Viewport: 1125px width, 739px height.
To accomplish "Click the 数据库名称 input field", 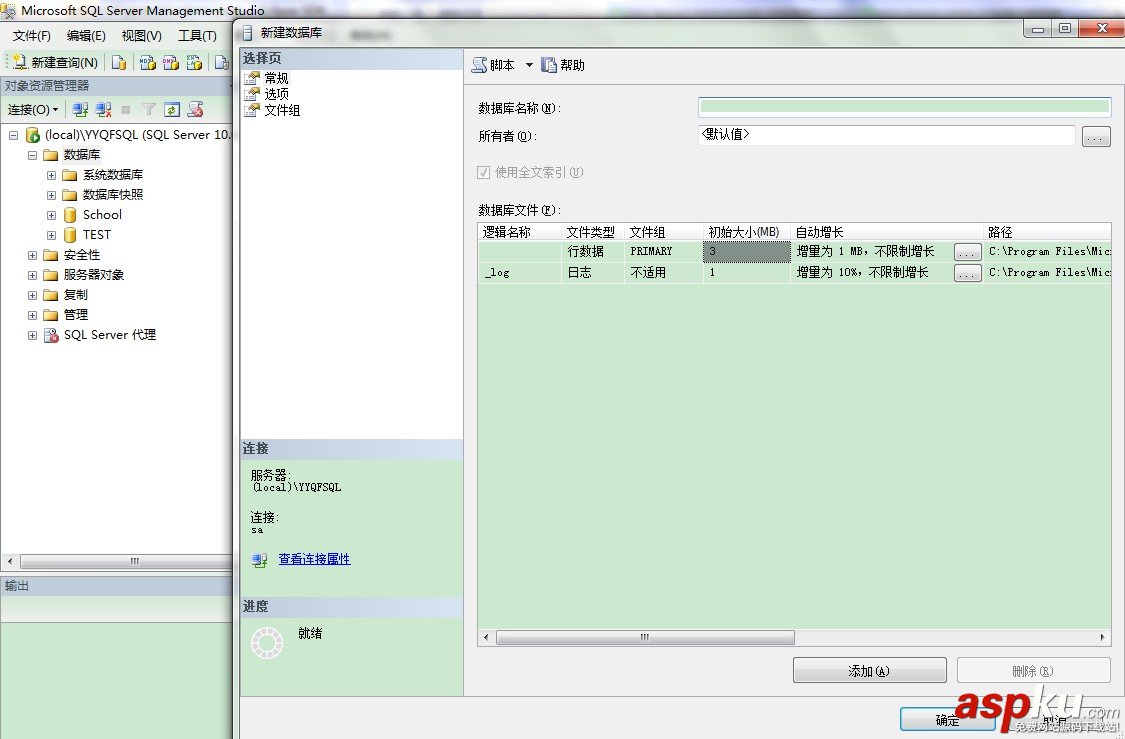I will point(904,107).
